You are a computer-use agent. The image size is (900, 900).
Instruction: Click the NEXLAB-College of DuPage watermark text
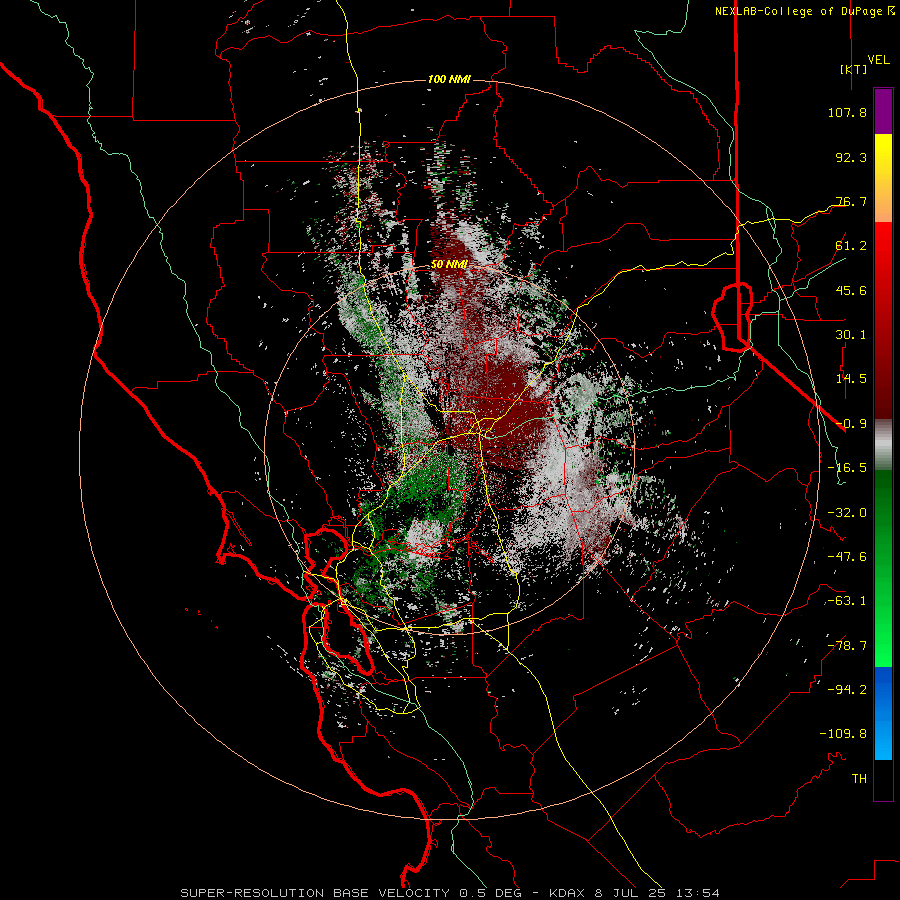pos(805,11)
